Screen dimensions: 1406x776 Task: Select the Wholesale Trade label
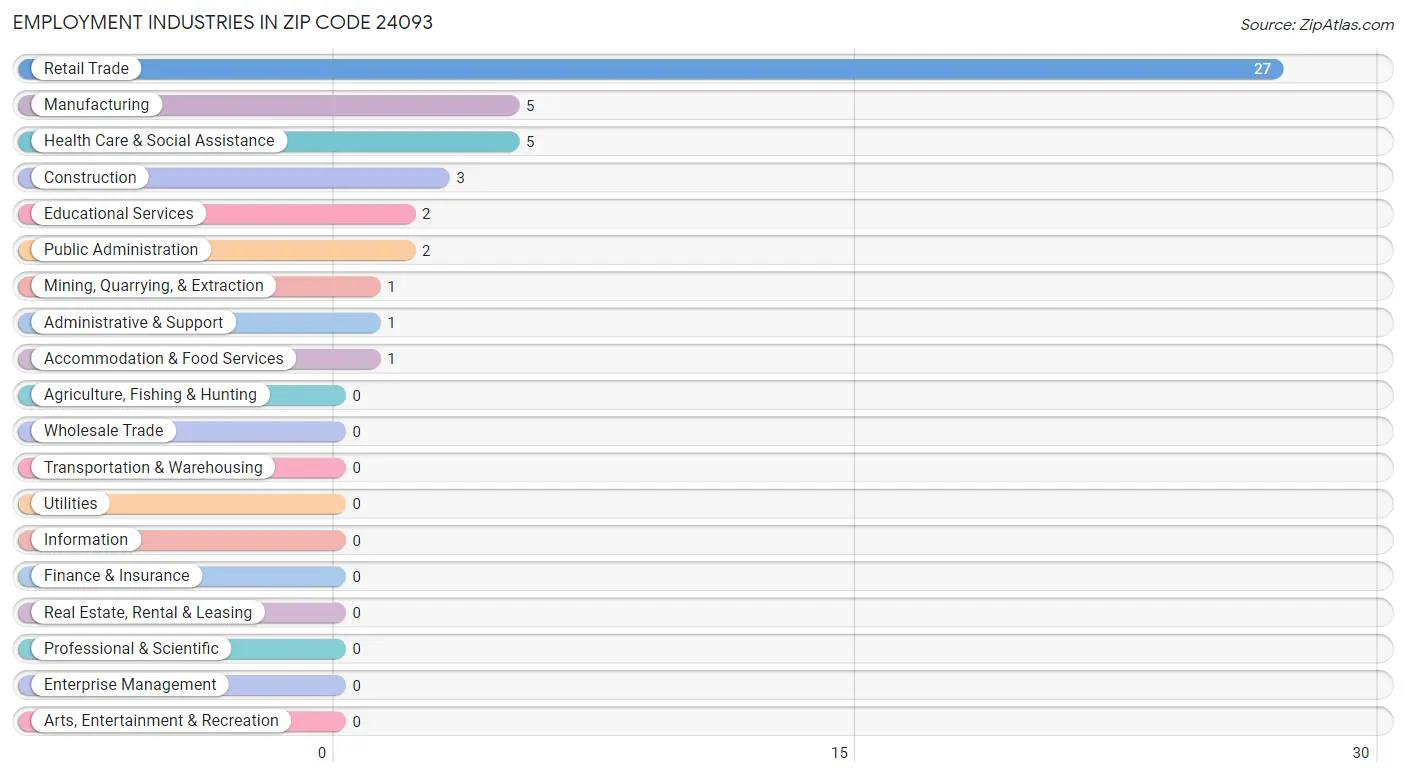click(x=103, y=431)
